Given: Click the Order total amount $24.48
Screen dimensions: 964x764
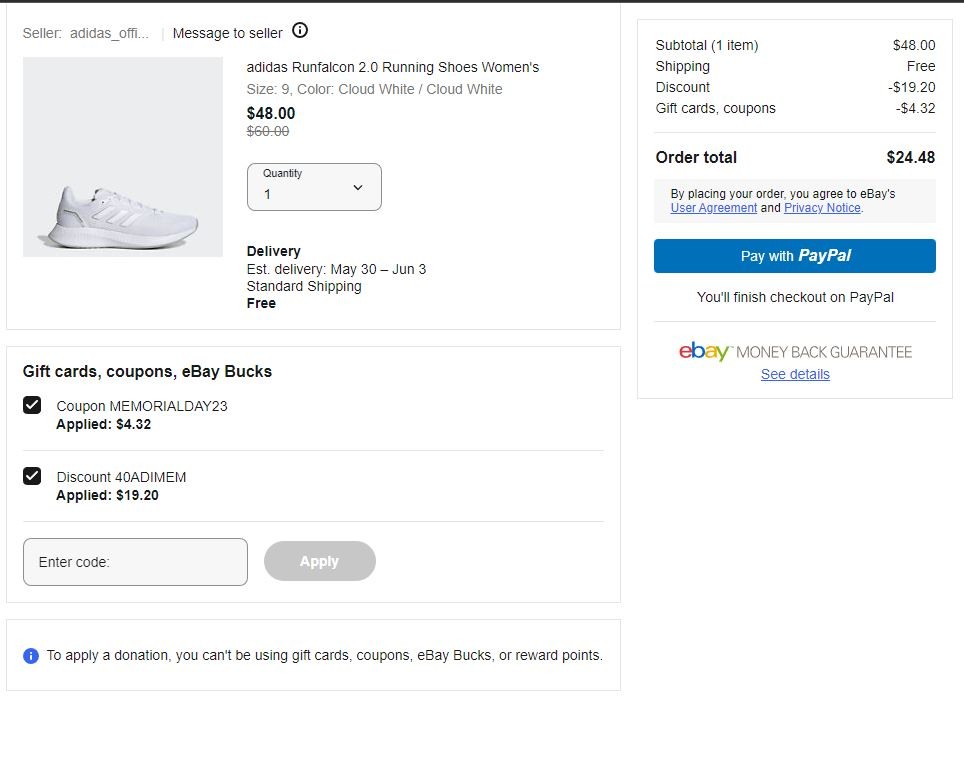Looking at the screenshot, I should (910, 157).
